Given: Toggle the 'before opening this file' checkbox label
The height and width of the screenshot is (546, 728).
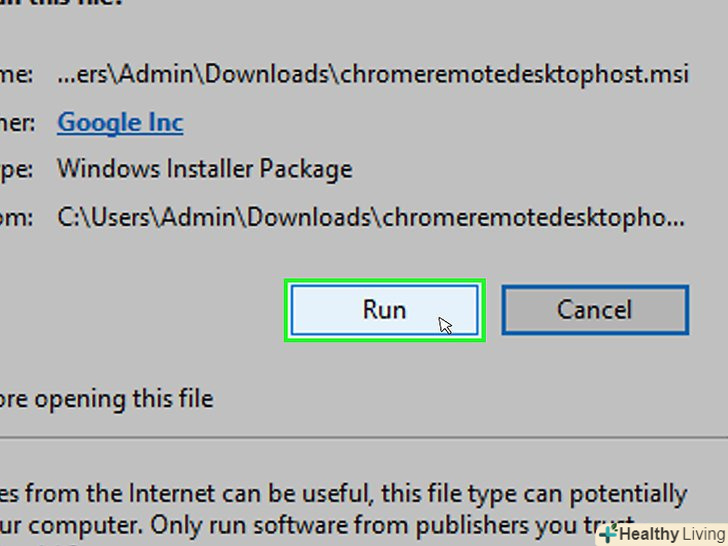Looking at the screenshot, I should (106, 399).
